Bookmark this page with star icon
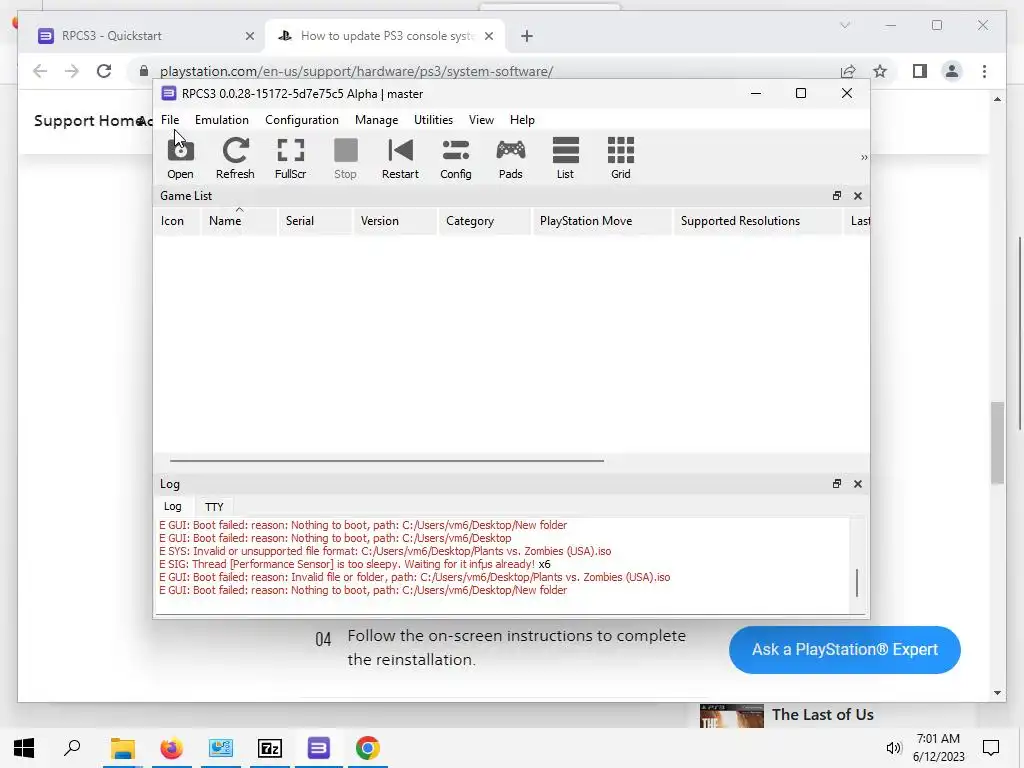 [880, 71]
